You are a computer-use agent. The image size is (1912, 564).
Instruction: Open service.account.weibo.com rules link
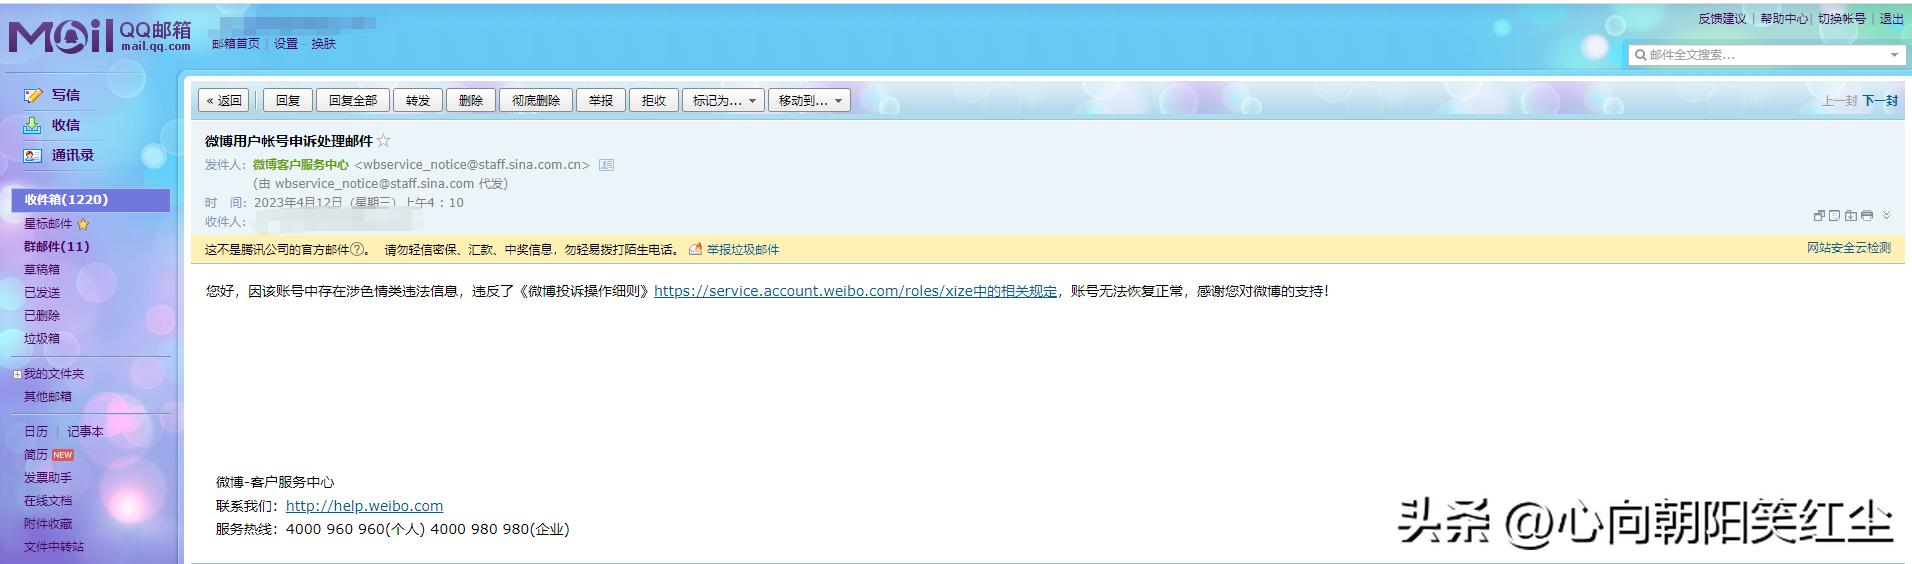point(855,291)
